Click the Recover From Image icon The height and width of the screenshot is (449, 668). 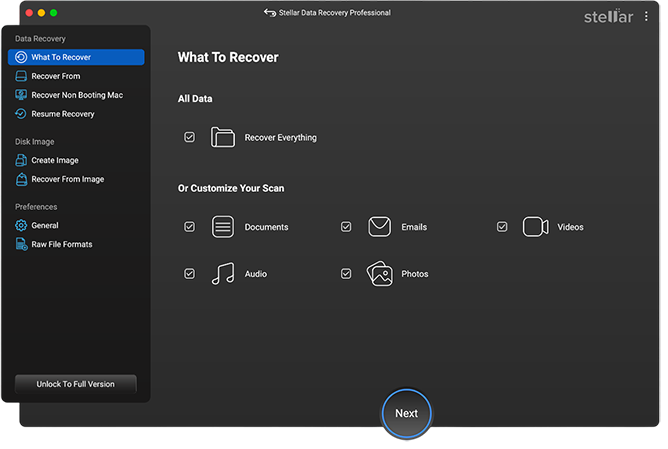[x=21, y=179]
